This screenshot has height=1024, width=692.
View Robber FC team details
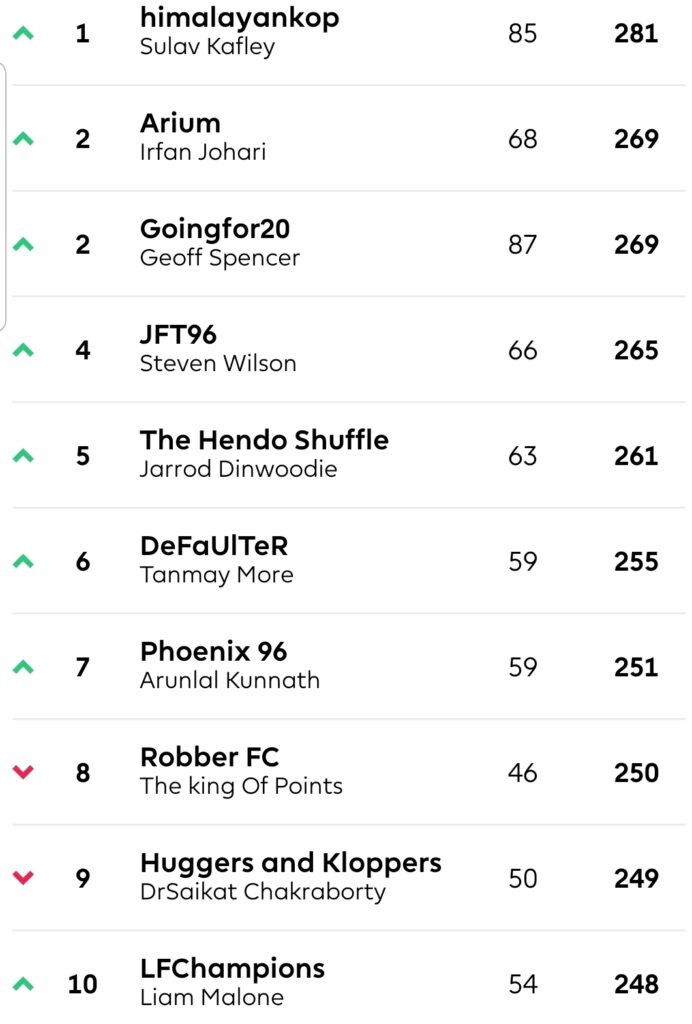point(210,758)
